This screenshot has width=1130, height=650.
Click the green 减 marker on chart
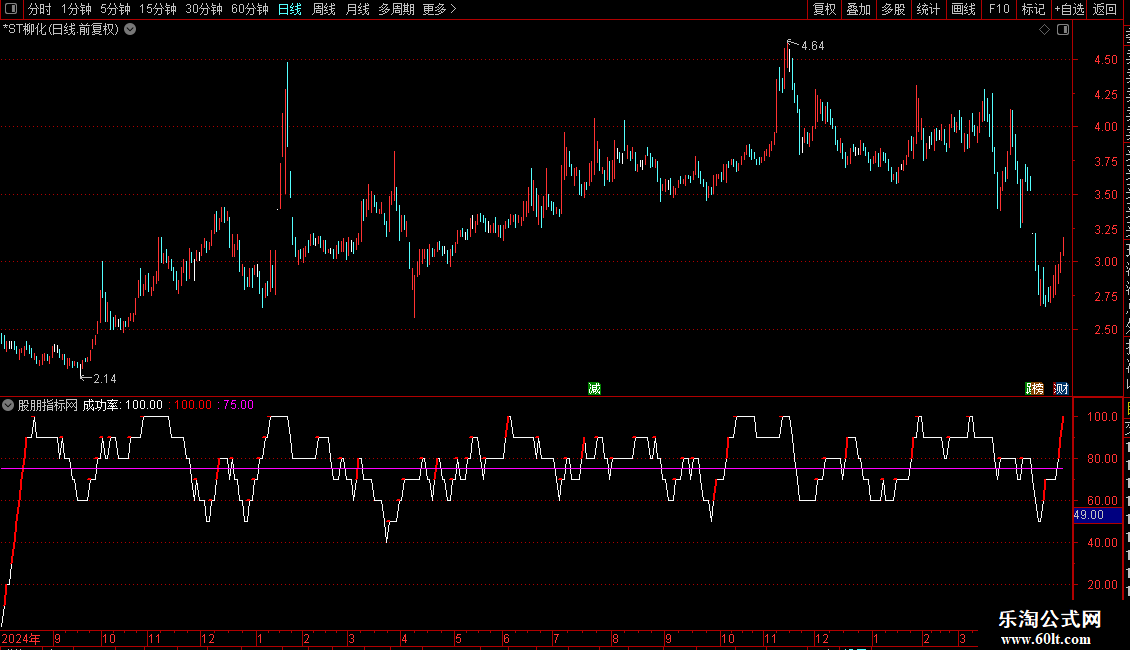coord(595,389)
